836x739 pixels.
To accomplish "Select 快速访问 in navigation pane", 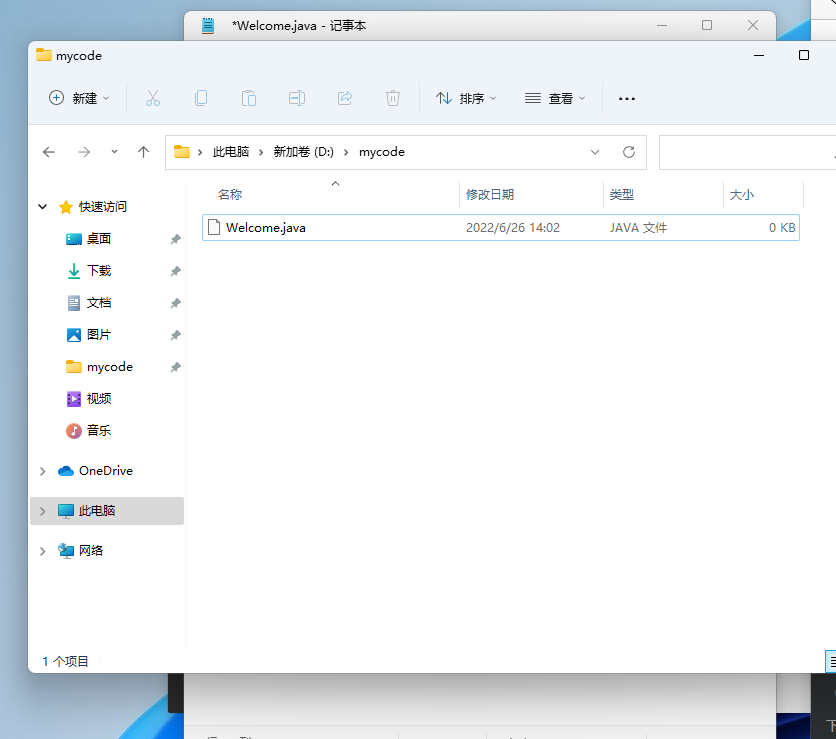I will click(103, 206).
